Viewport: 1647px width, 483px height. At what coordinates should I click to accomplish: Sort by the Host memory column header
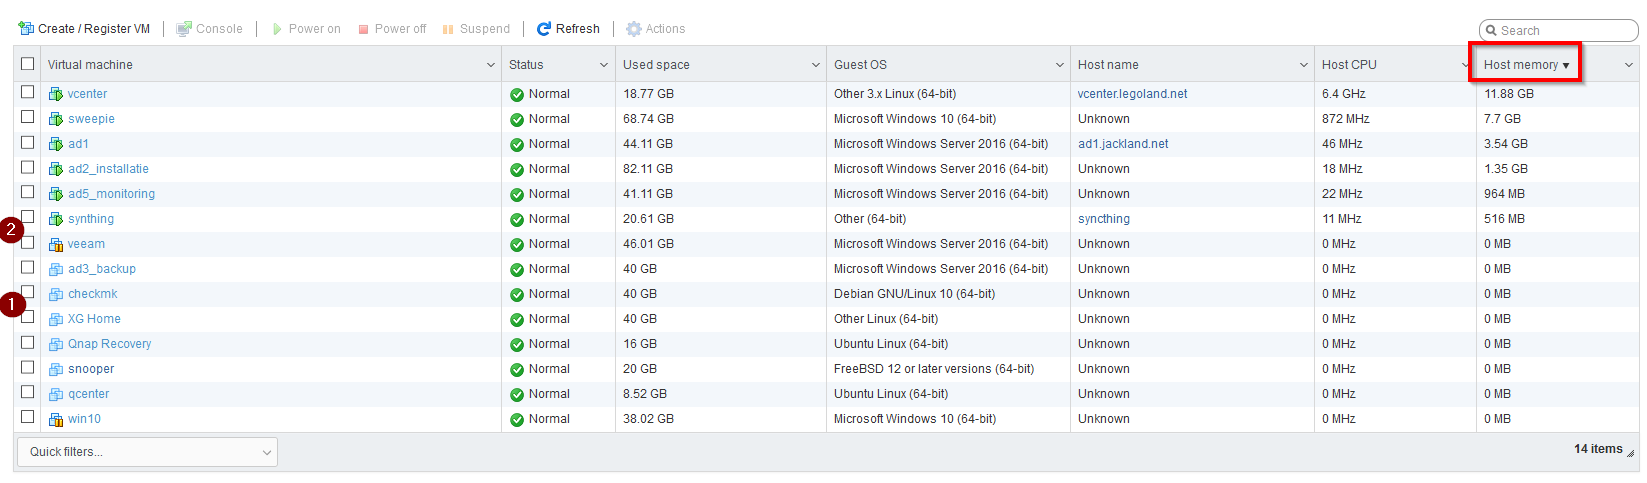pyautogui.click(x=1520, y=65)
